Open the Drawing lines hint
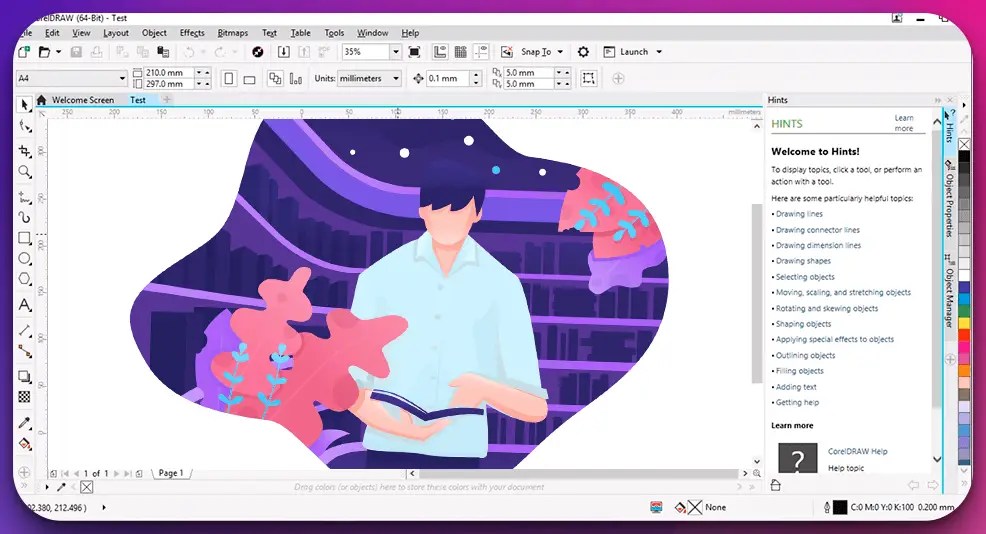986x534 pixels. (799, 214)
